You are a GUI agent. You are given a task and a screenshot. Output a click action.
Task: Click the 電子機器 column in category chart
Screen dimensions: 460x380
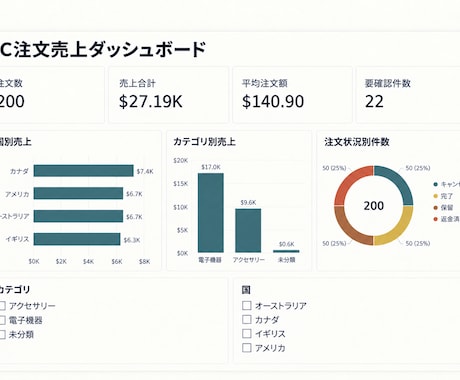click(211, 213)
